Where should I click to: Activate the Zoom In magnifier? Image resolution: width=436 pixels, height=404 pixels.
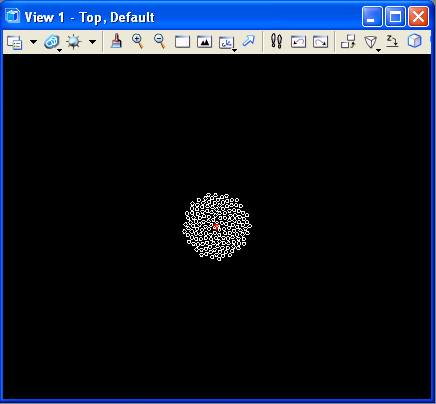(x=138, y=41)
